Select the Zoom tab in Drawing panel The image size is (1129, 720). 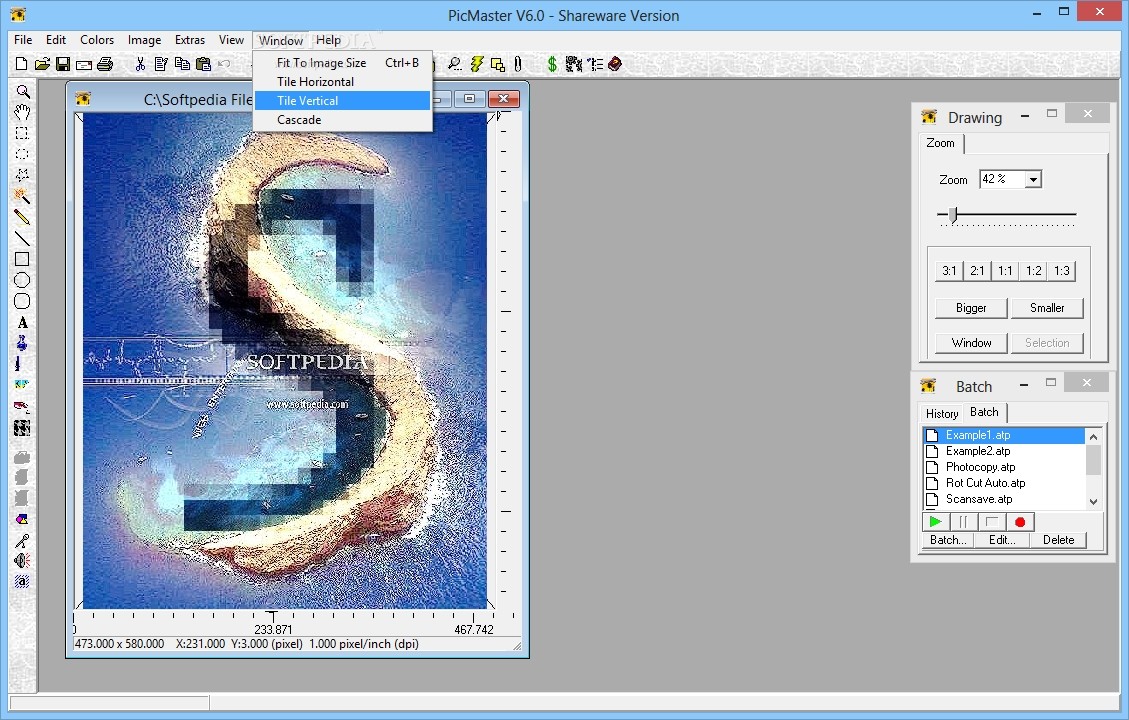coord(940,143)
